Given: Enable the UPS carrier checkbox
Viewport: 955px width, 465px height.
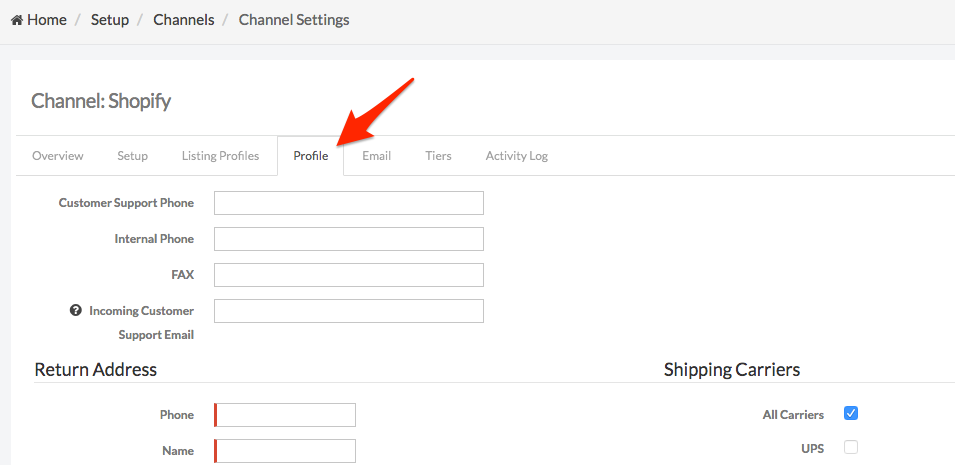Looking at the screenshot, I should [x=851, y=448].
